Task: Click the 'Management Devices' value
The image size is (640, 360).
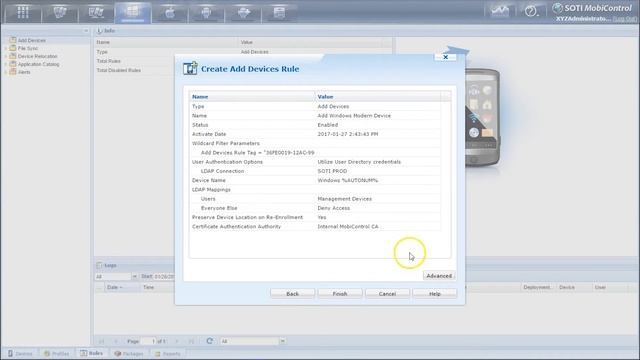Action: [344, 199]
